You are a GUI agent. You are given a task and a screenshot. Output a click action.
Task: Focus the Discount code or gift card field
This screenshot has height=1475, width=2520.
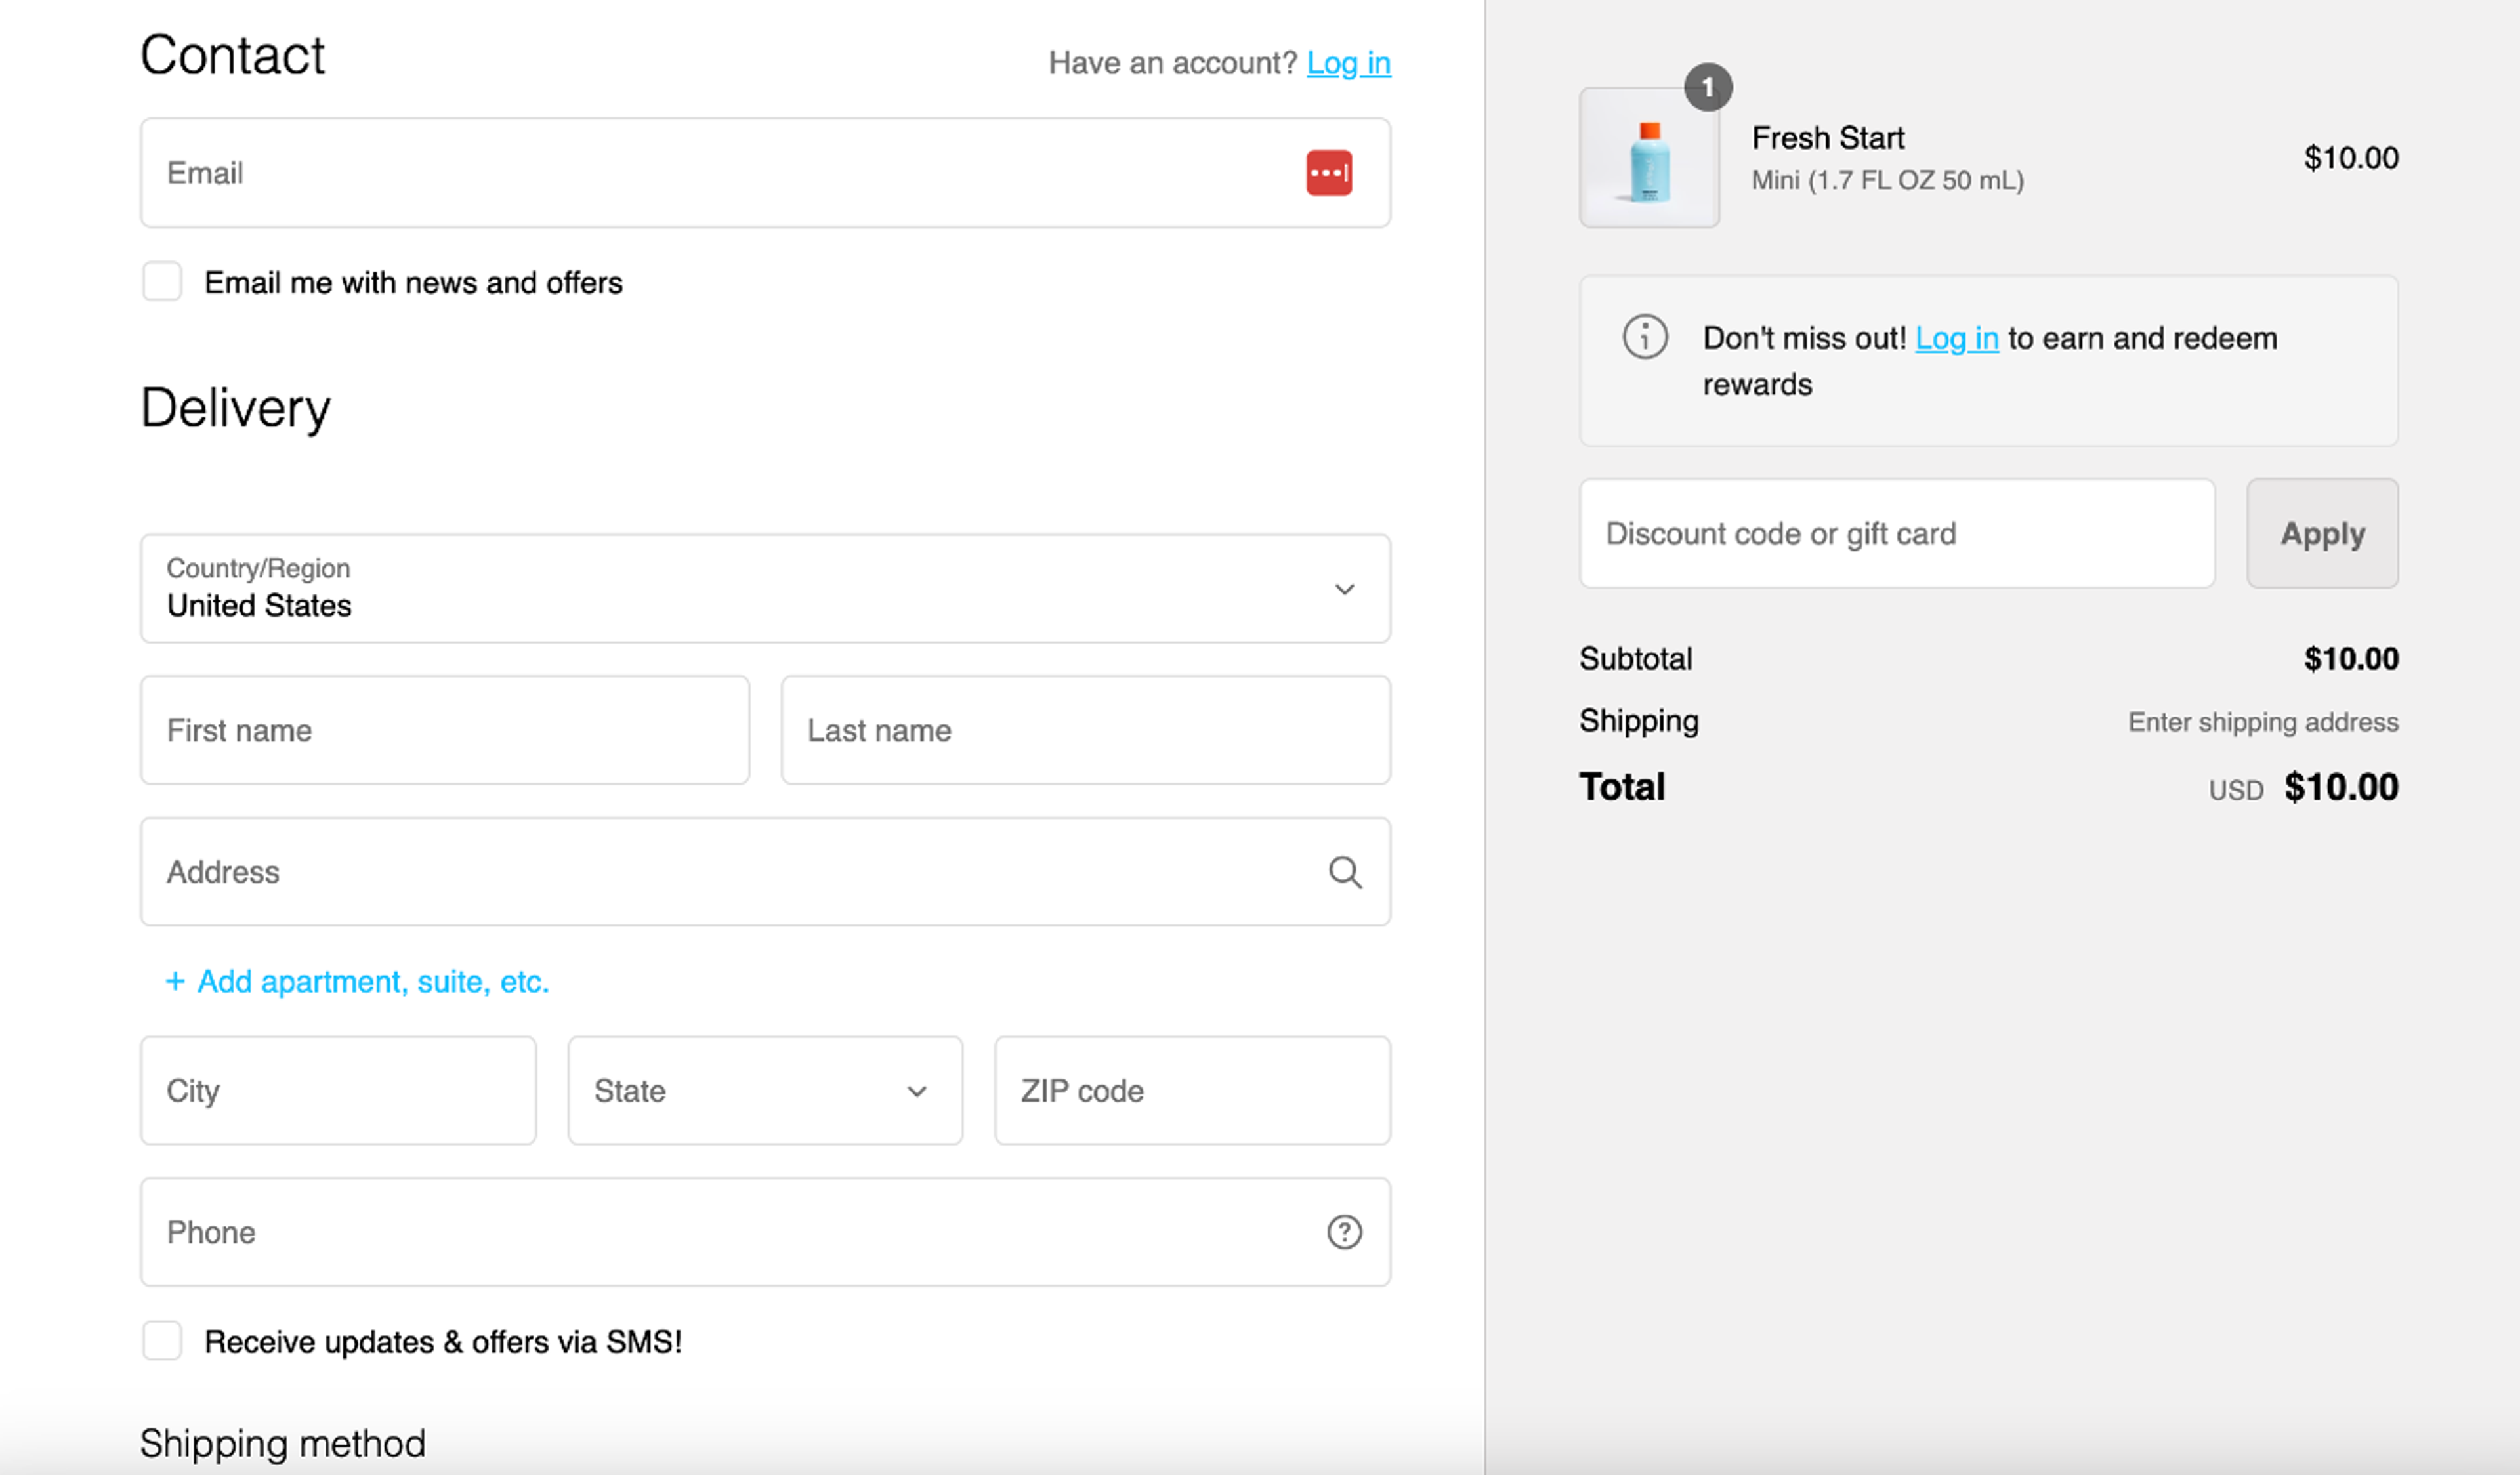click(1895, 533)
